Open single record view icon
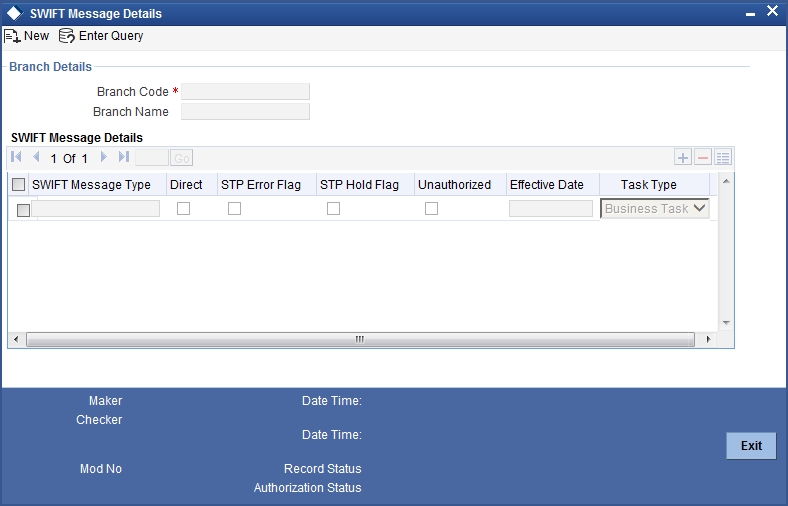Viewport: 788px width, 506px height. pyautogui.click(x=723, y=157)
